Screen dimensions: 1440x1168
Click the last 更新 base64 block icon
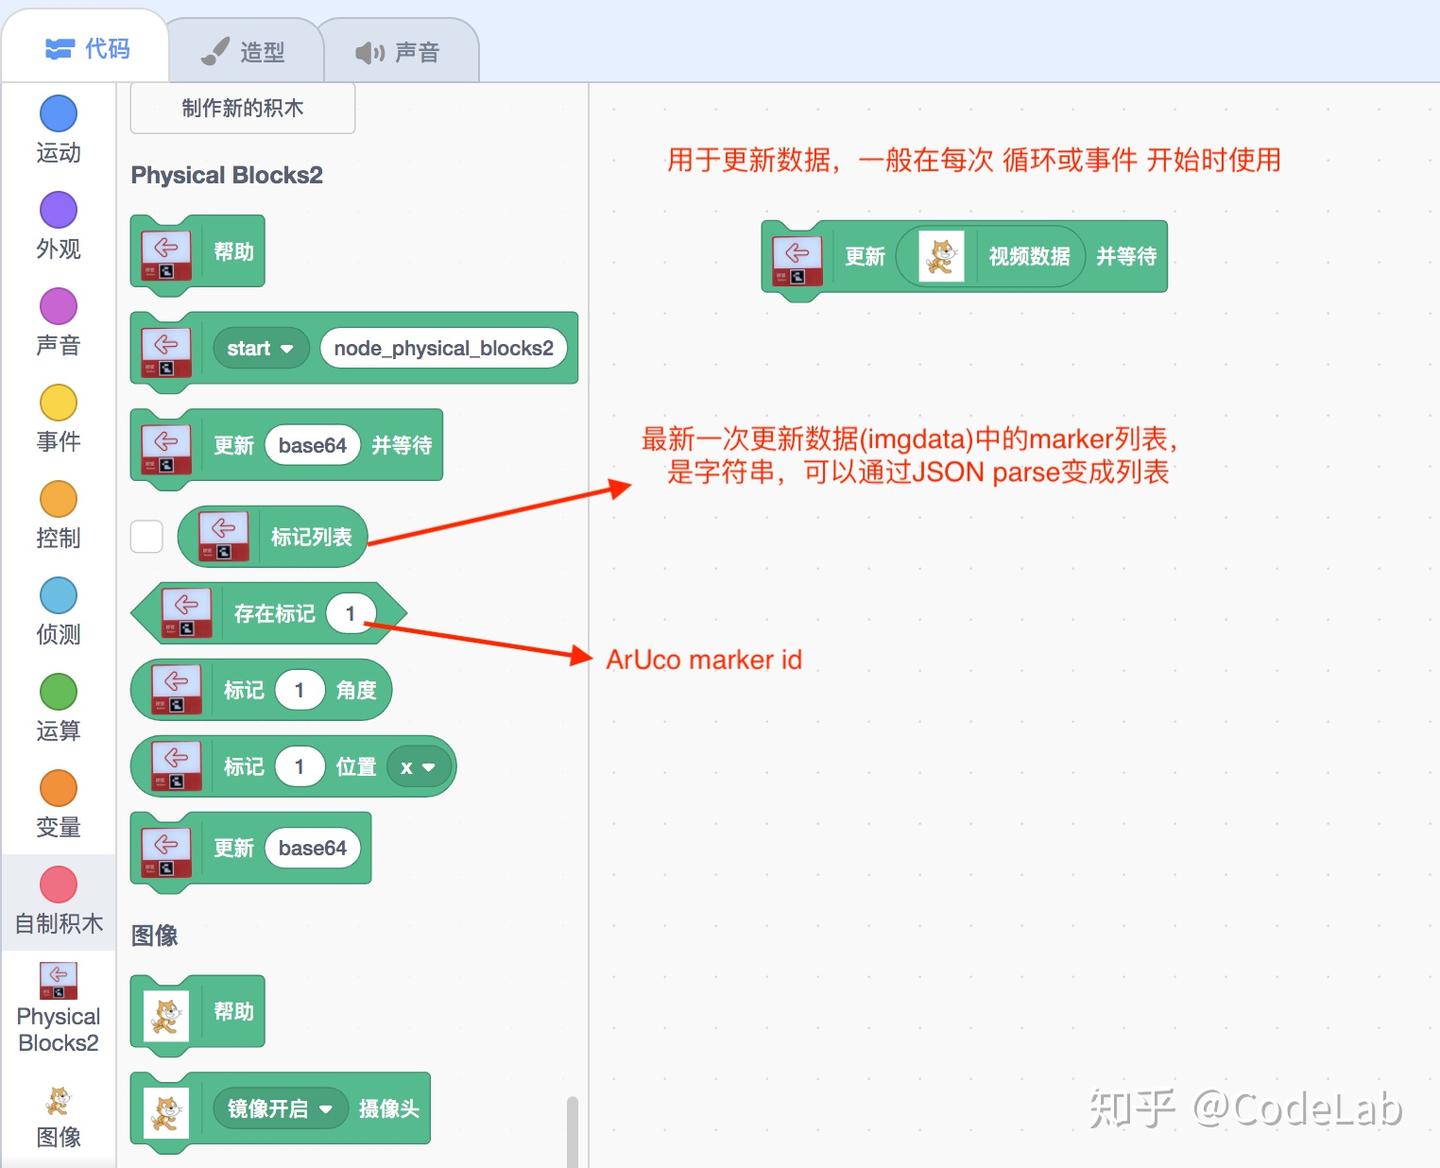coord(166,852)
